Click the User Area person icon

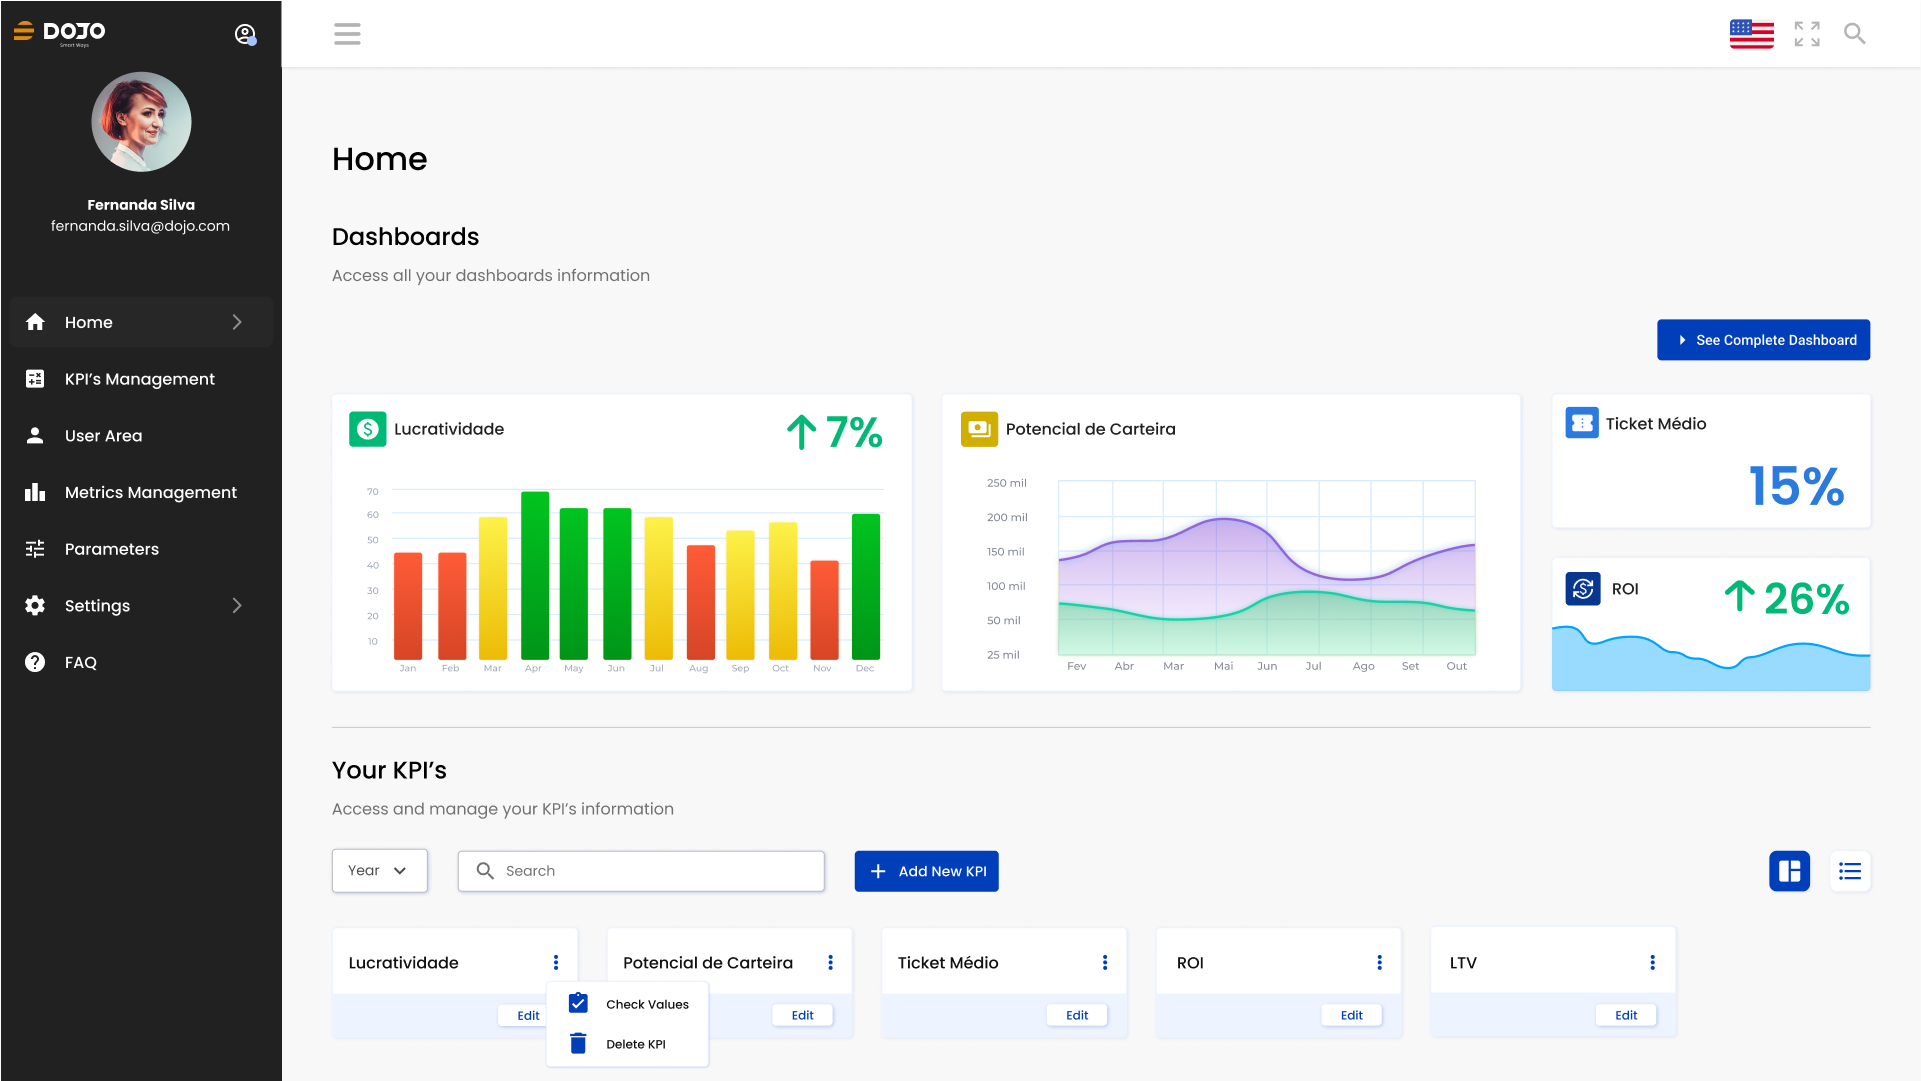tap(35, 436)
